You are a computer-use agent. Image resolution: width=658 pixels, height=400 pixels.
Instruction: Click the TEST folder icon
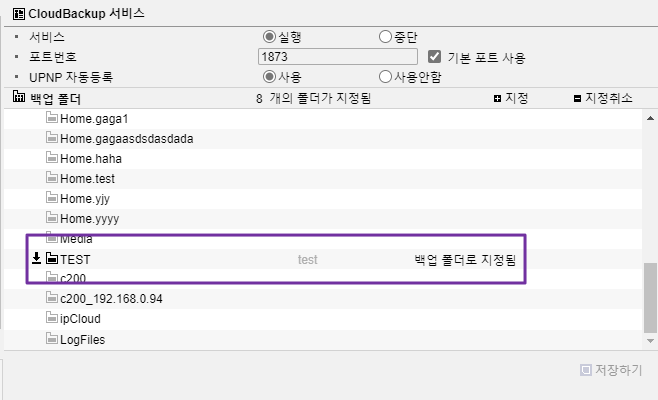click(52, 258)
